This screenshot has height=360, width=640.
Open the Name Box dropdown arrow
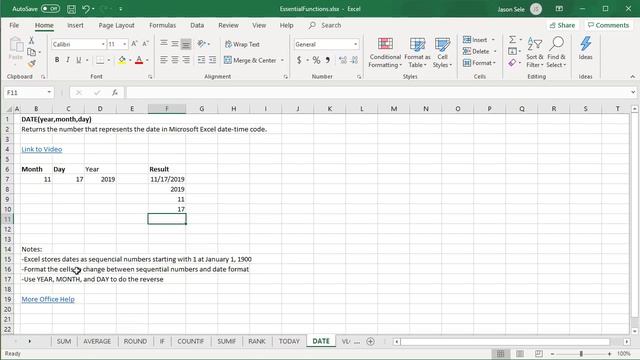pos(49,93)
